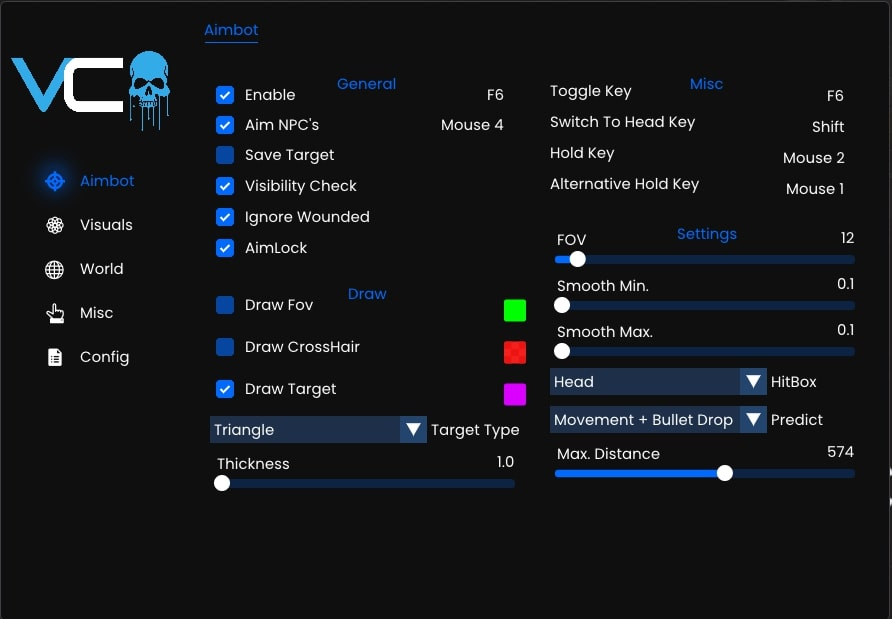Disable the Ignore Wounded checkbox
The height and width of the screenshot is (619, 892).
pos(225,217)
